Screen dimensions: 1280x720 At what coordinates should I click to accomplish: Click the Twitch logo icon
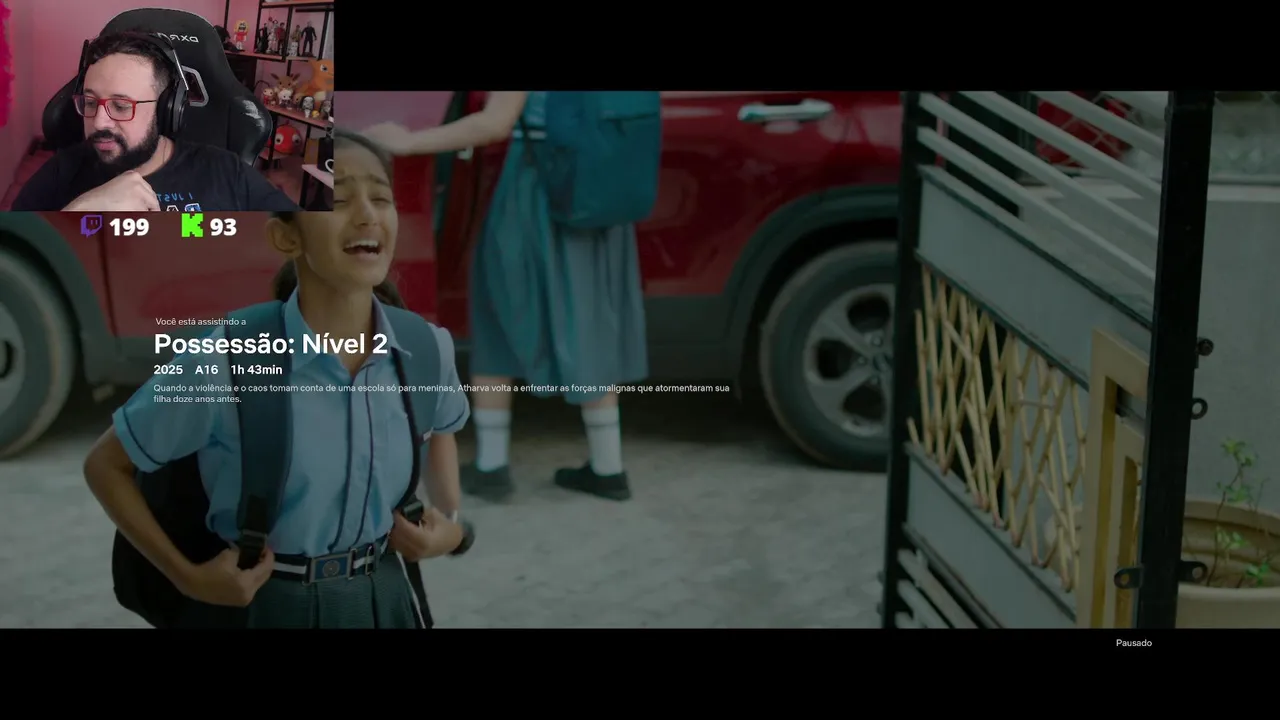coord(91,226)
